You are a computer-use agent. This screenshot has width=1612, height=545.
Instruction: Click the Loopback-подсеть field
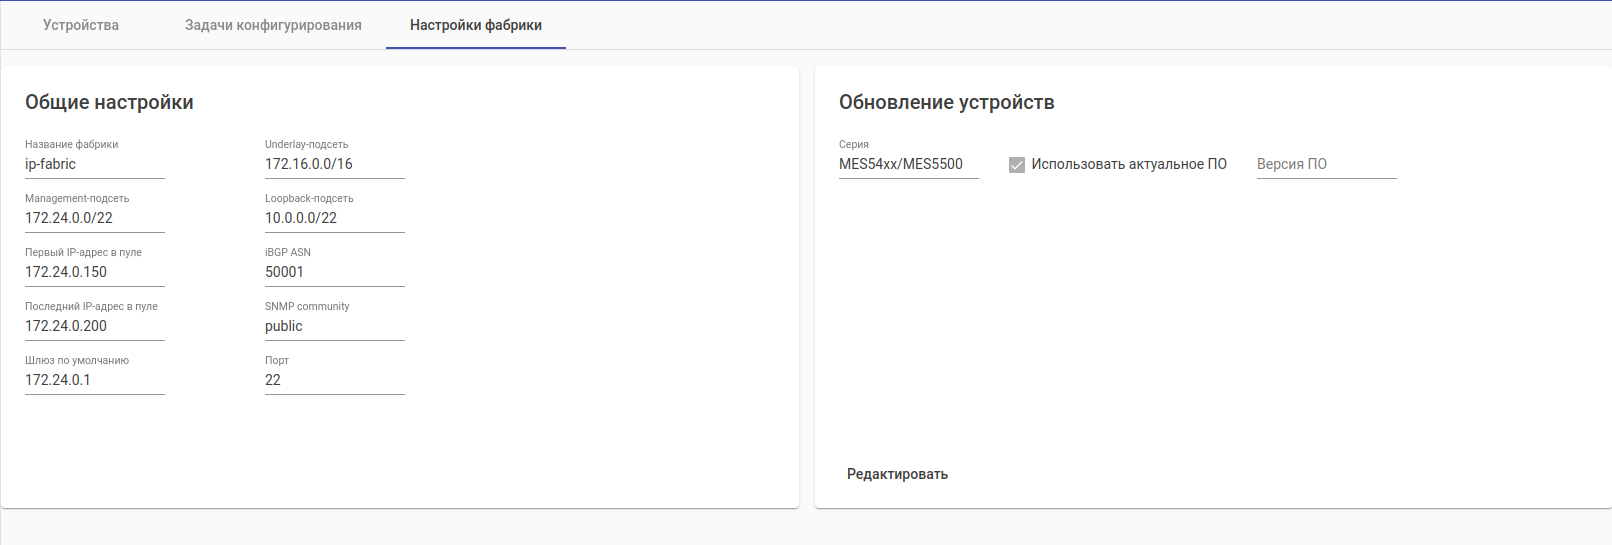click(x=335, y=218)
